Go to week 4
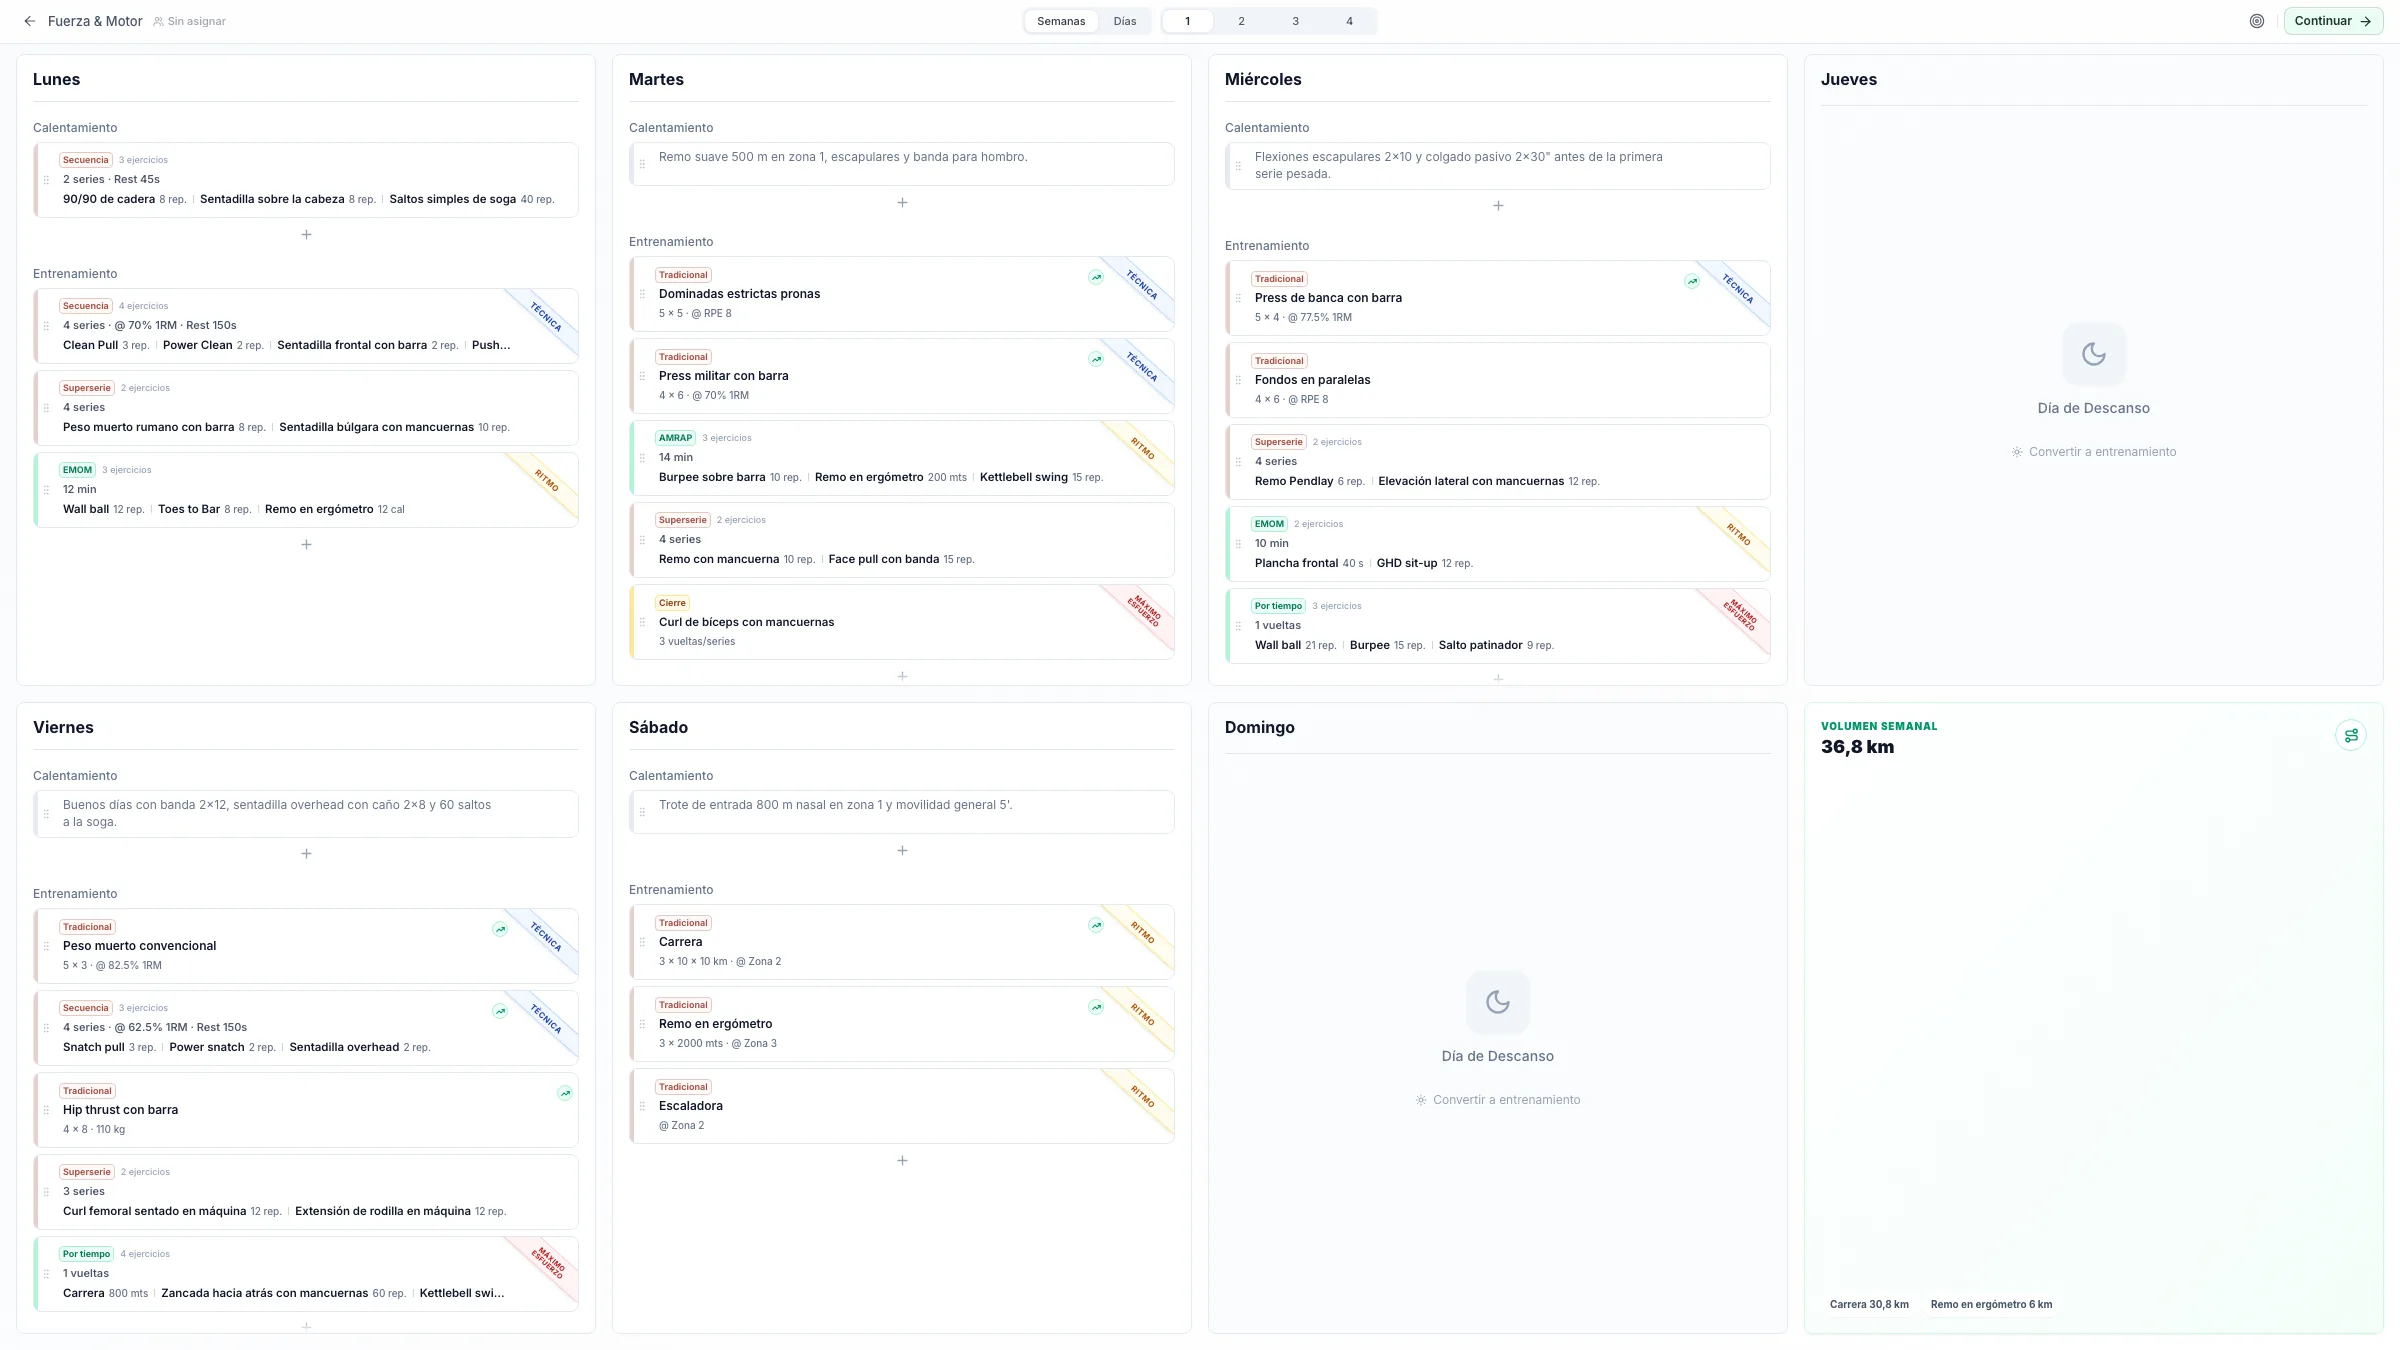Image resolution: width=2400 pixels, height=1350 pixels. pos(1349,21)
